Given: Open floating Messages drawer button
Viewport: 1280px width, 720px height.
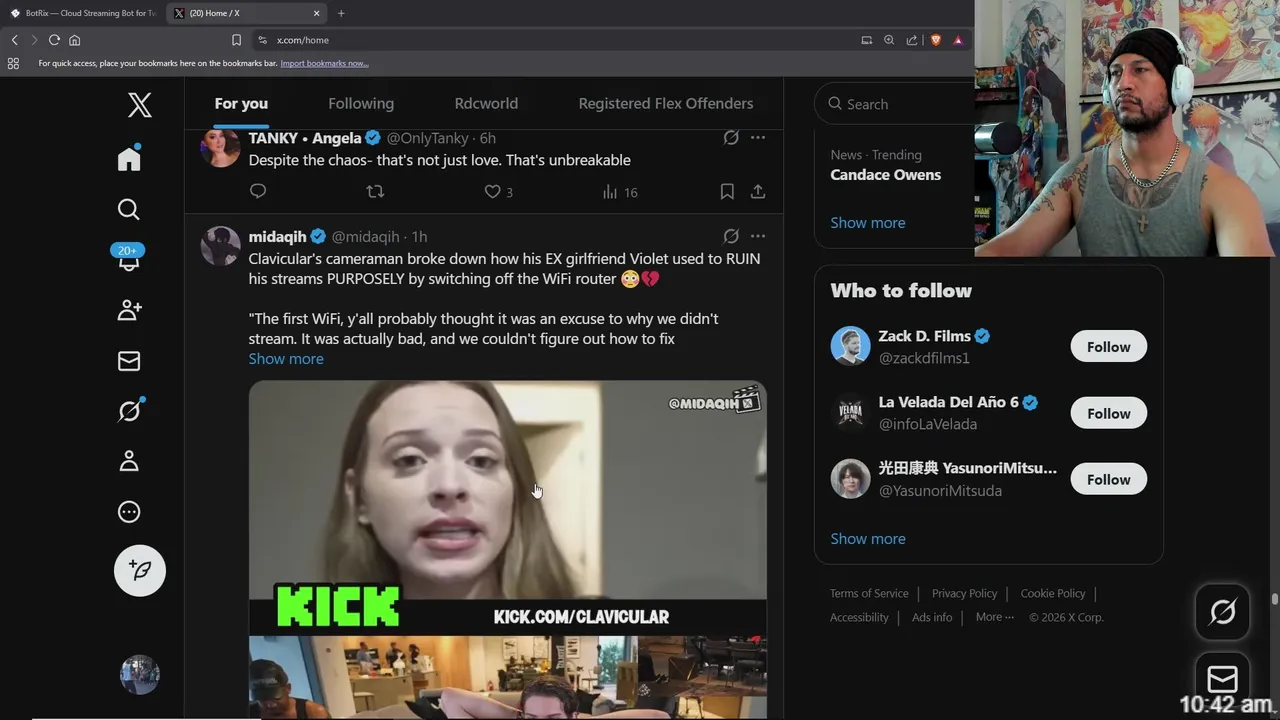Looking at the screenshot, I should [1222, 680].
